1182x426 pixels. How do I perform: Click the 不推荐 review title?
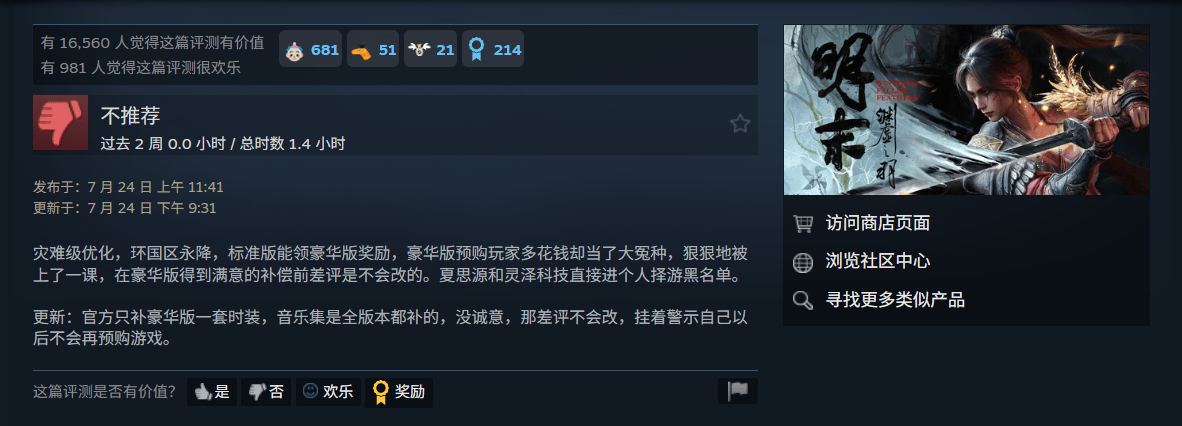click(130, 116)
